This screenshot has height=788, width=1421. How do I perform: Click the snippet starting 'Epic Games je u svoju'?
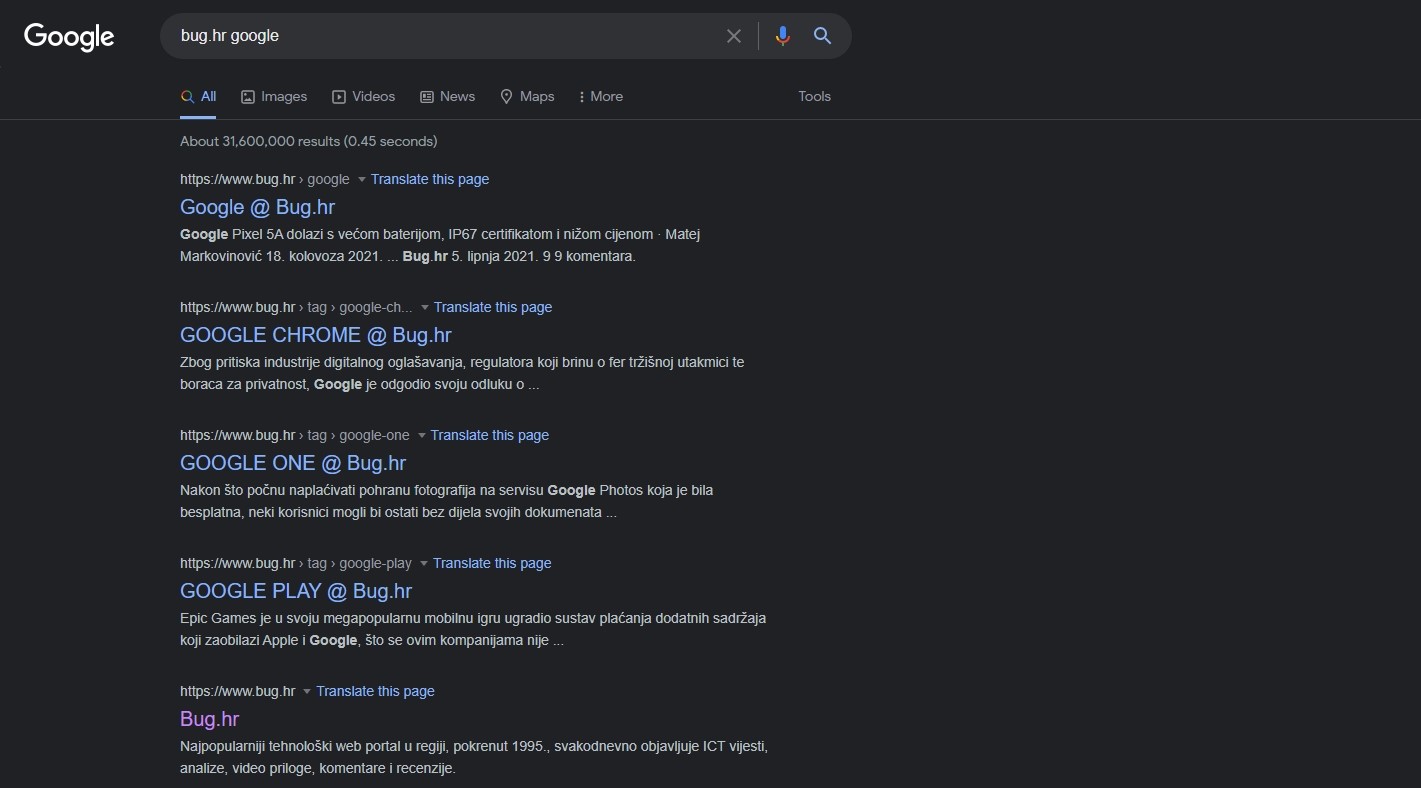coord(473,629)
